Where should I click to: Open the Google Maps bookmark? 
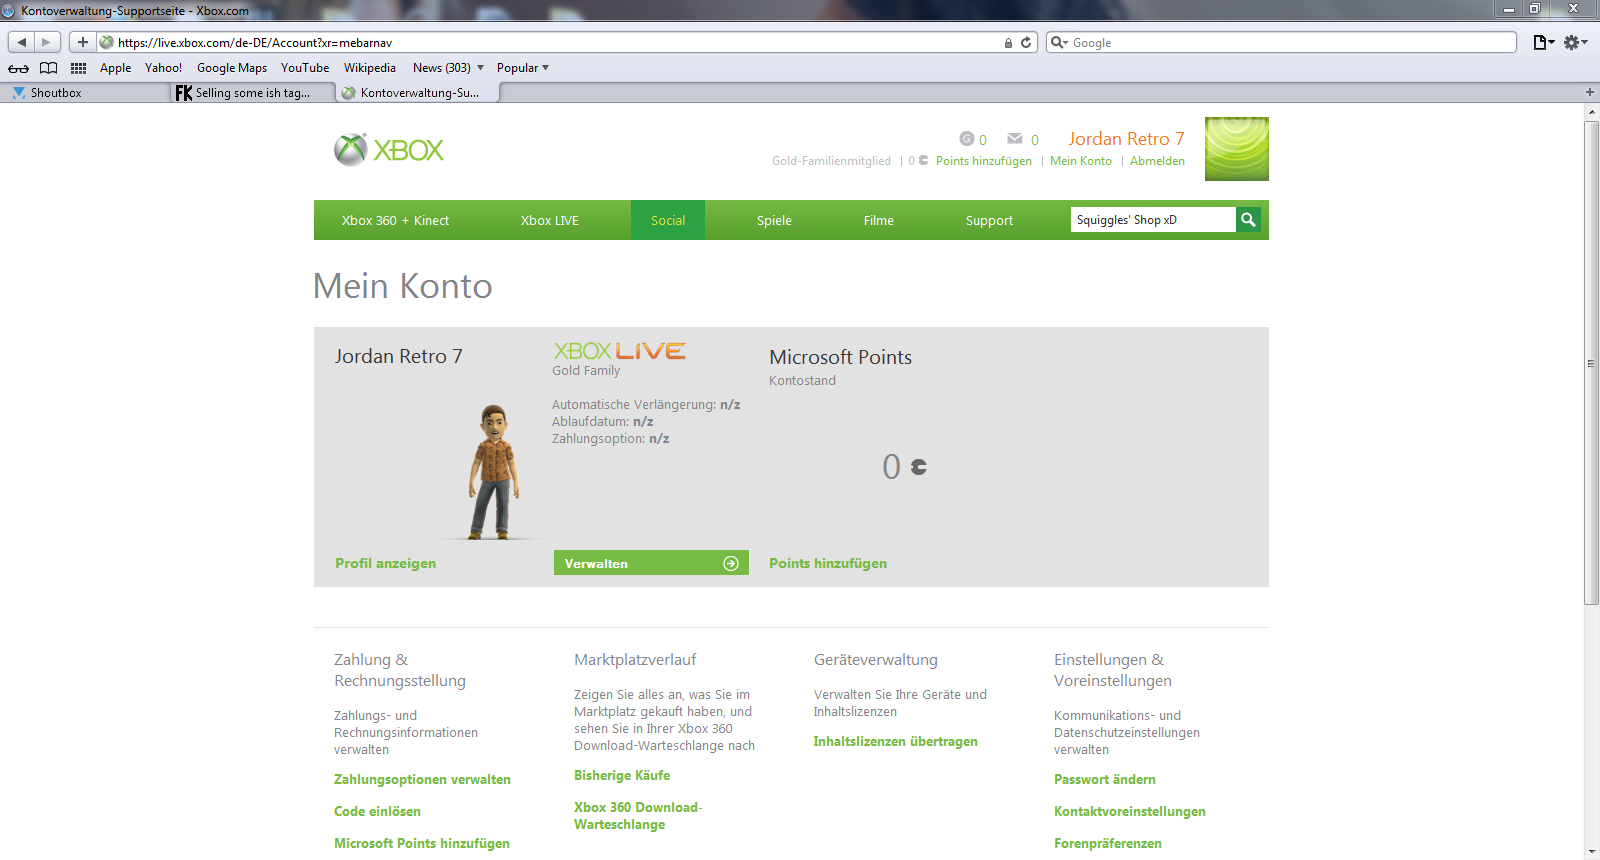point(232,68)
